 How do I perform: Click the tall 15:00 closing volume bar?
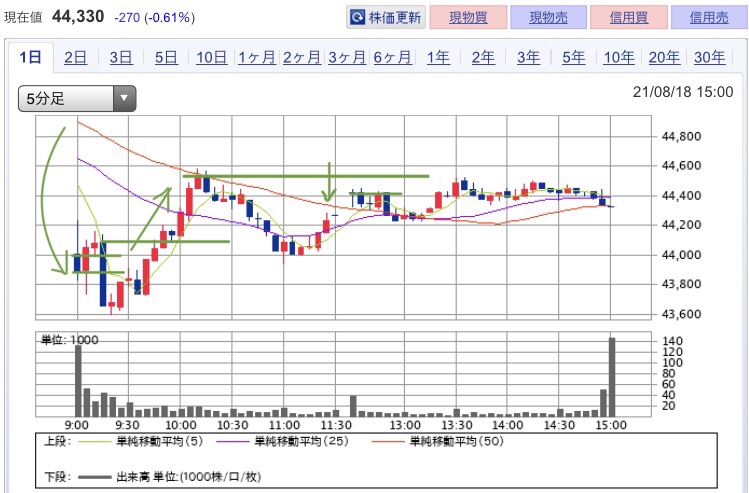(x=612, y=377)
